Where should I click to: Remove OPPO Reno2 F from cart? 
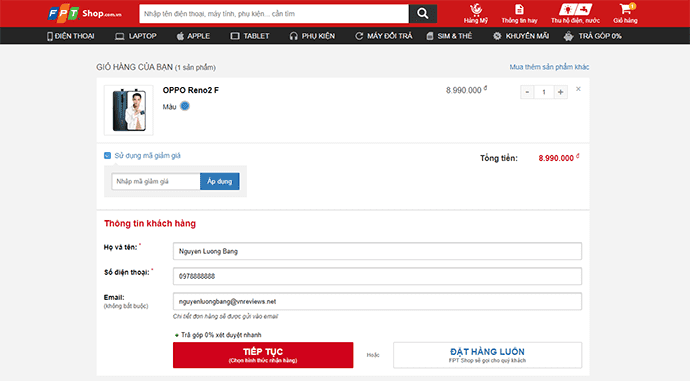[578, 89]
